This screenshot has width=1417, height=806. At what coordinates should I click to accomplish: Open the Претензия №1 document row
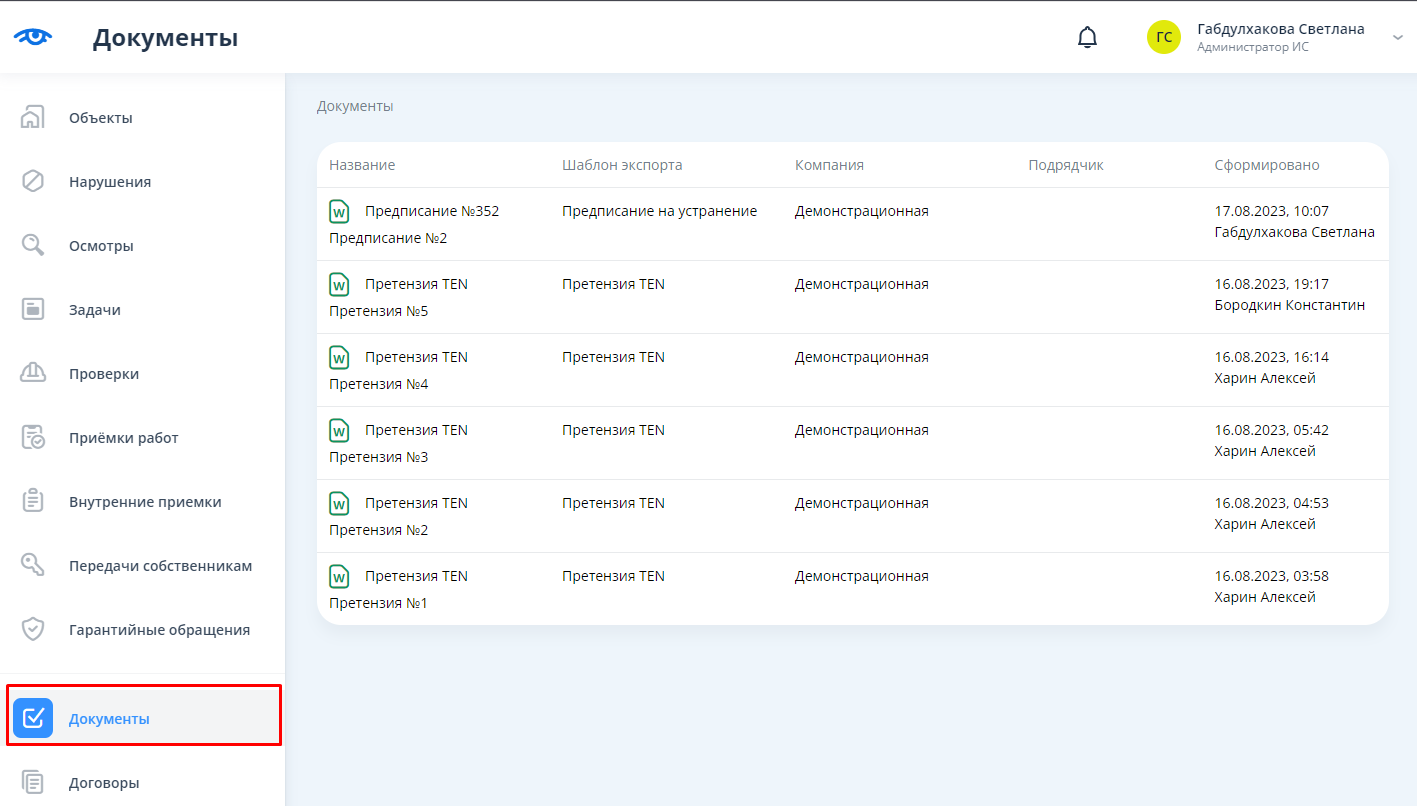(x=378, y=603)
